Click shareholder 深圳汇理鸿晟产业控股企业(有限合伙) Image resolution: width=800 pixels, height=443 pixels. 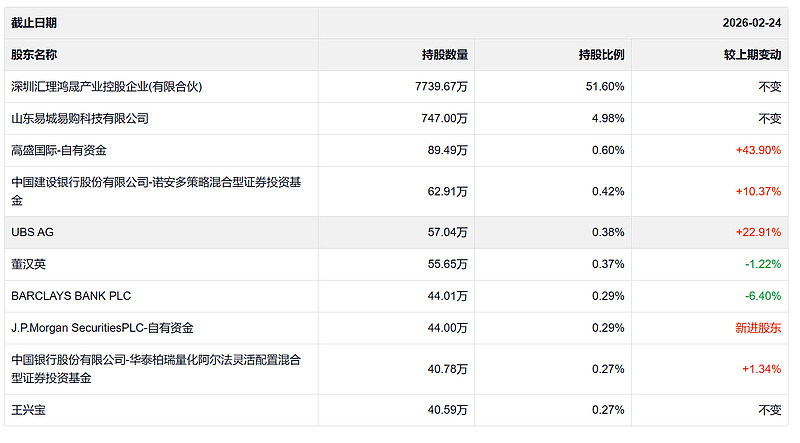tap(107, 87)
